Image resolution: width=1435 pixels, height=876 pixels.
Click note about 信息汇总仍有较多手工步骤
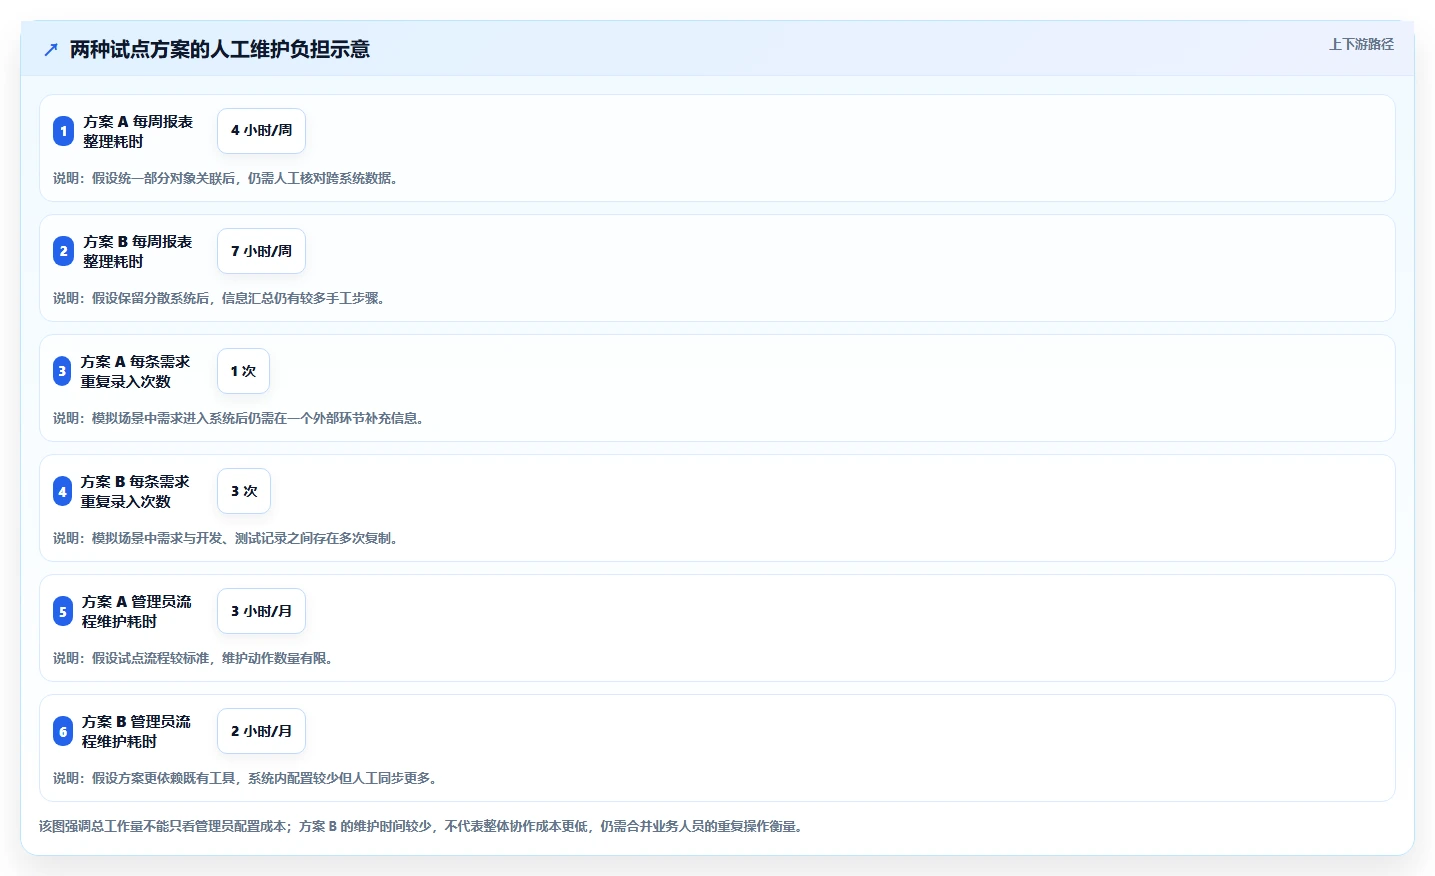(x=222, y=298)
